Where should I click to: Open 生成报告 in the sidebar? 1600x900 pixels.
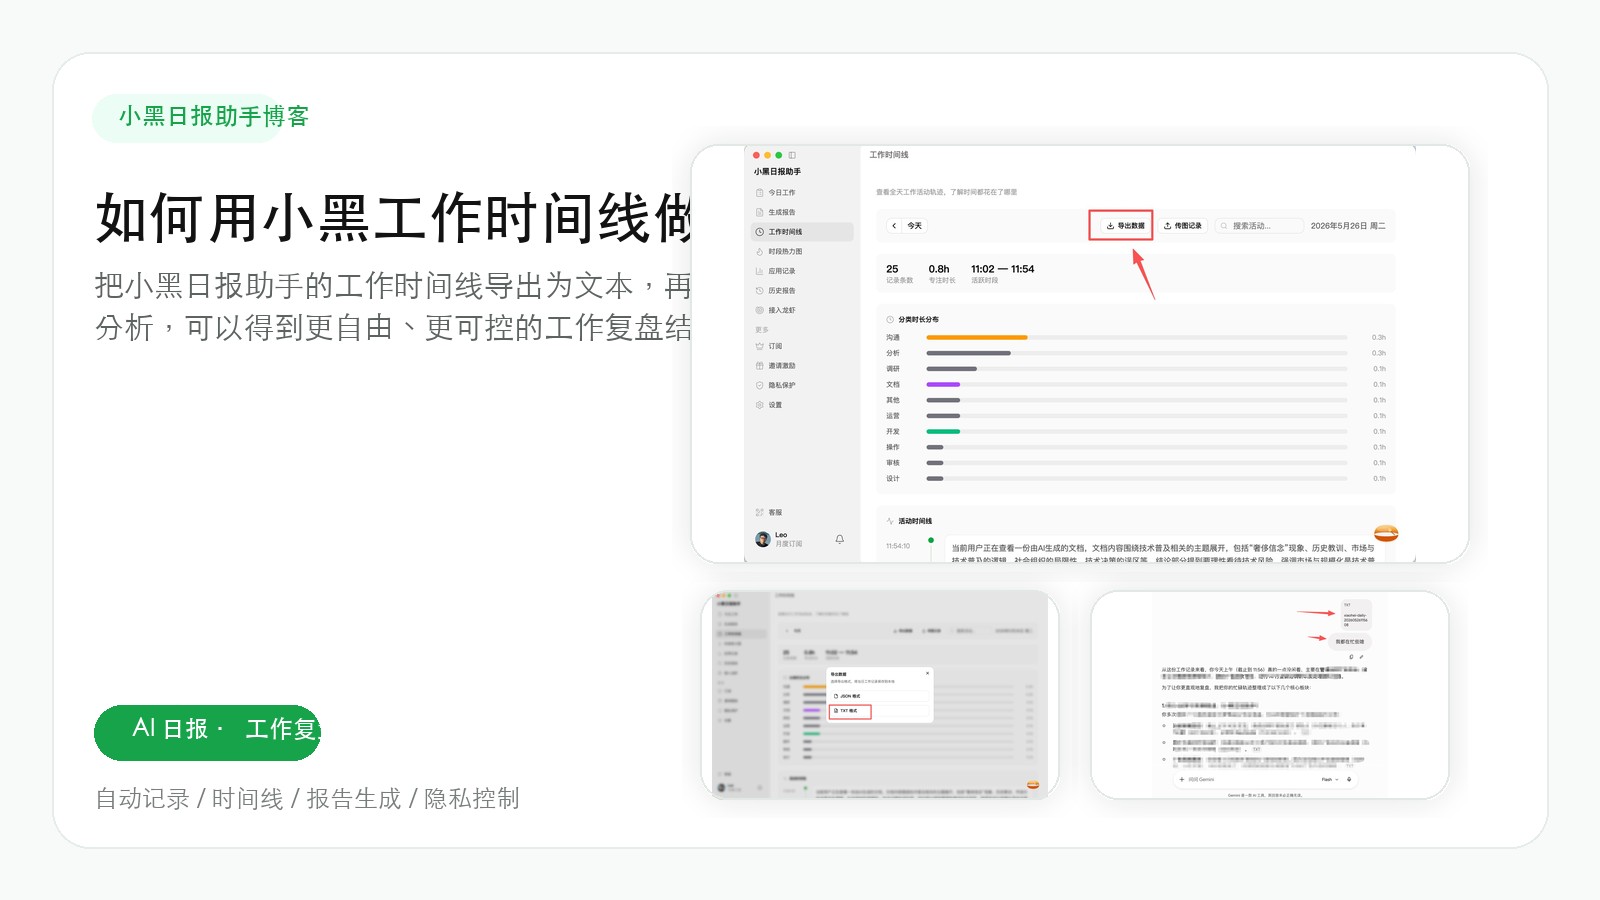pyautogui.click(x=802, y=212)
